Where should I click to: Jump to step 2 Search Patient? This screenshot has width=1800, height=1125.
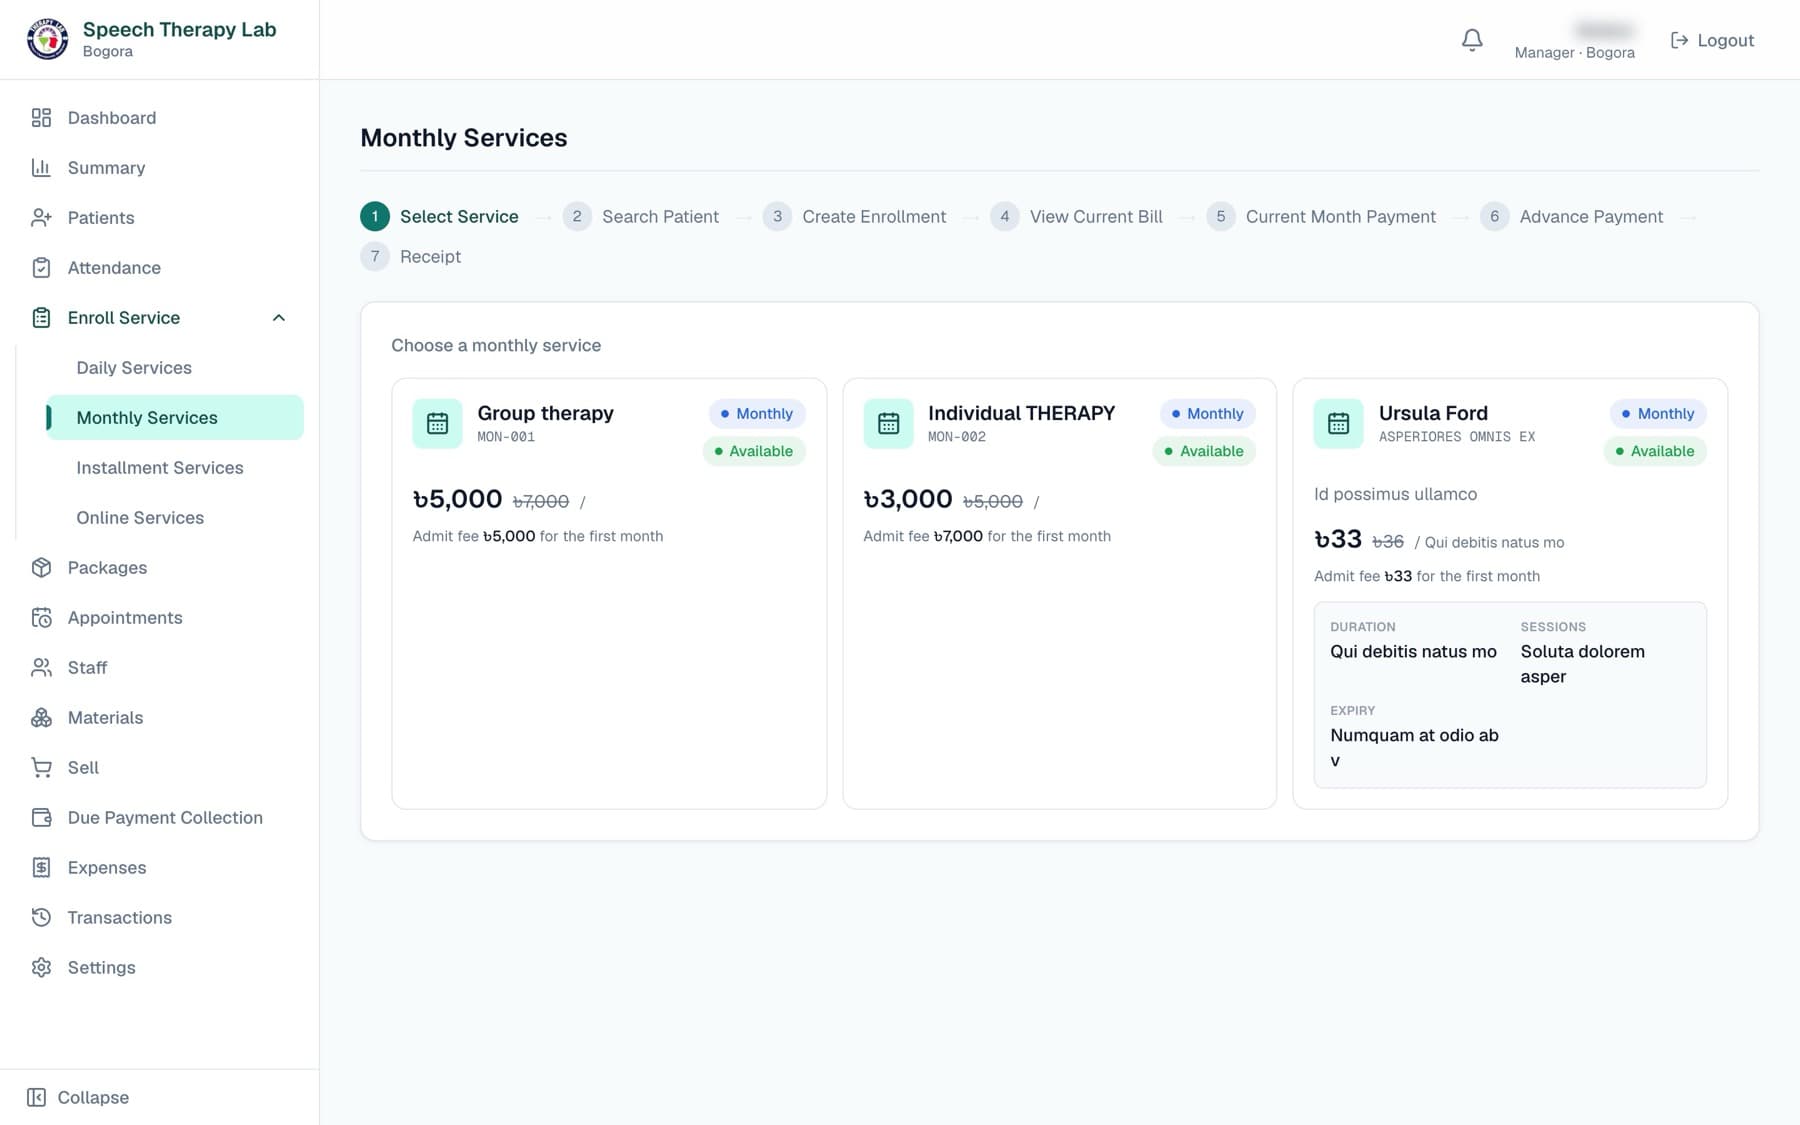pyautogui.click(x=640, y=216)
